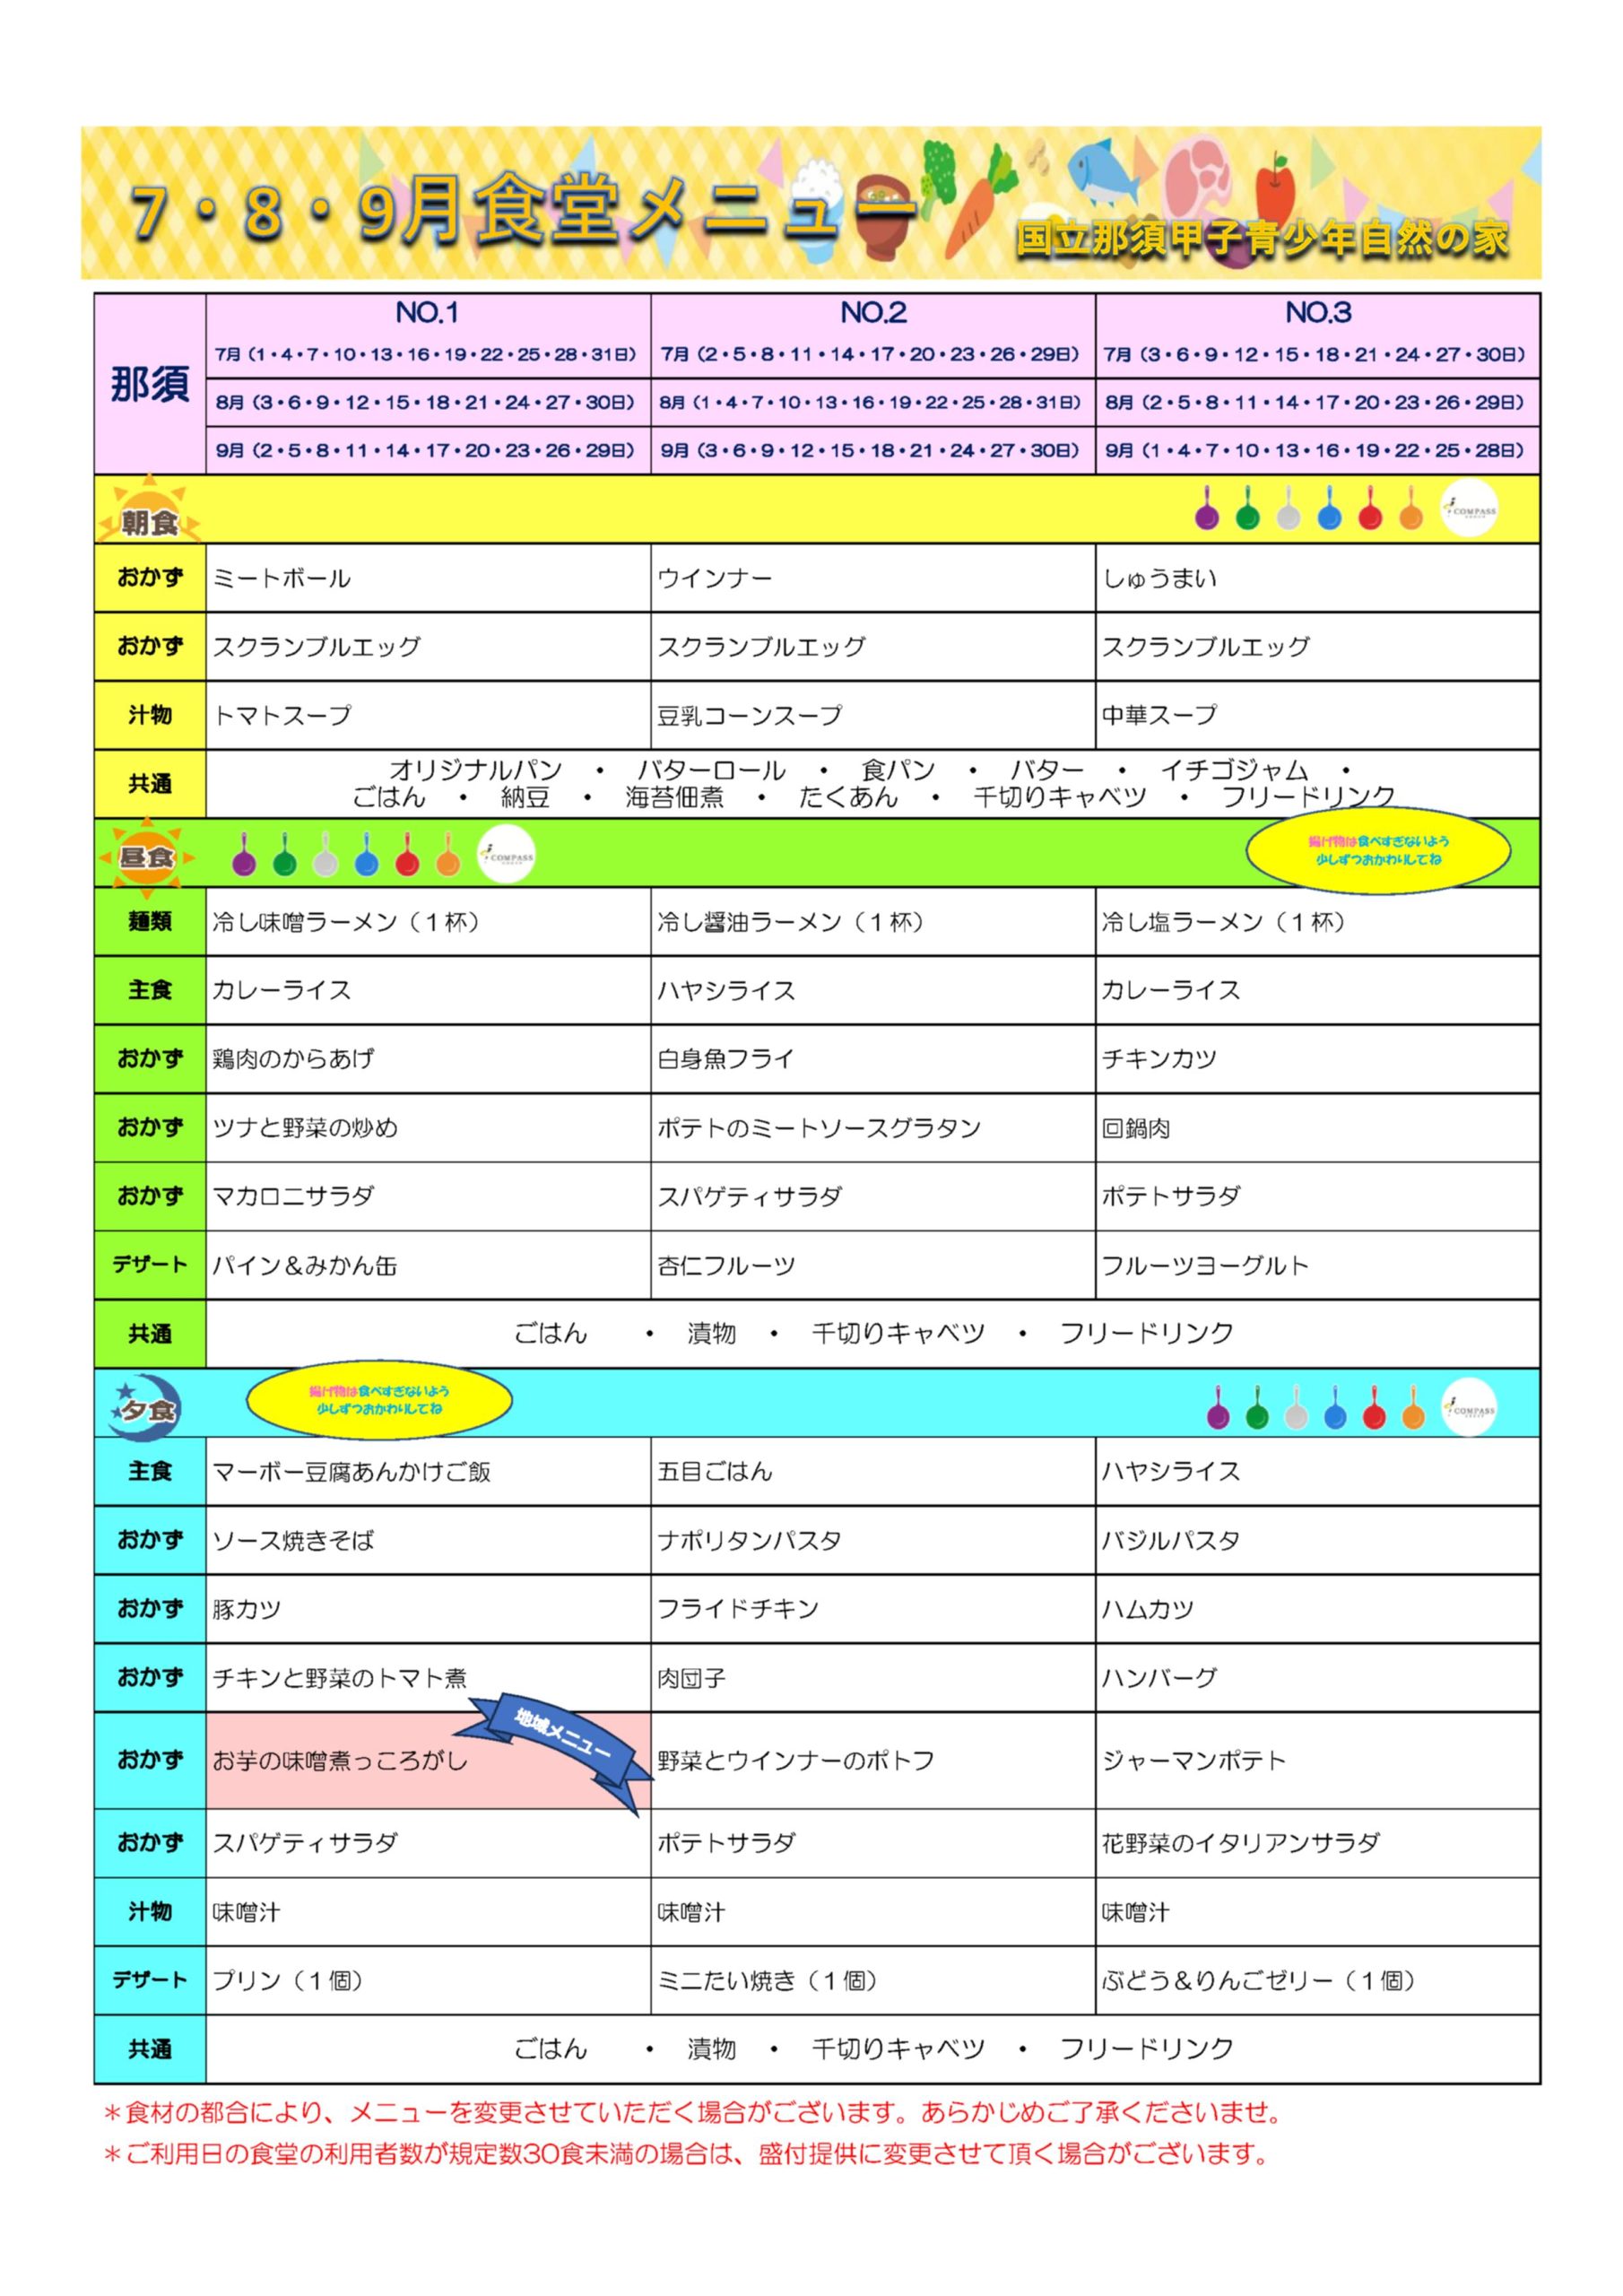The height and width of the screenshot is (2296, 1623).
Task: Click NO.2 August dates 1・4・7 row
Action: (872, 403)
